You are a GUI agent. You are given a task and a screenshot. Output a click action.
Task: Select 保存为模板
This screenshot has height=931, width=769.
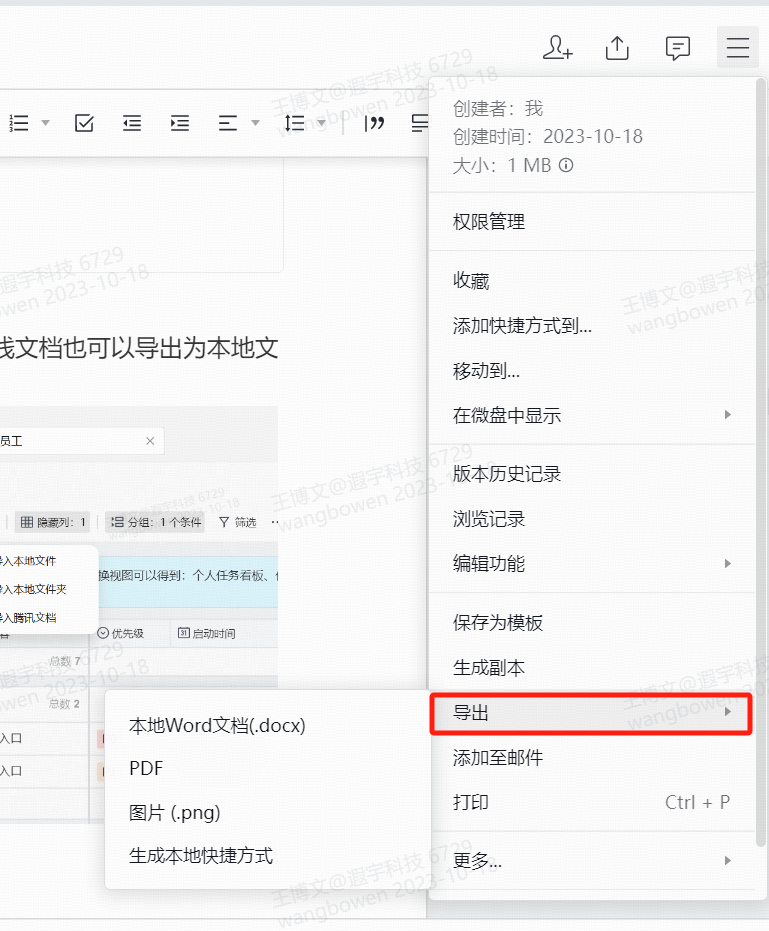pos(592,622)
